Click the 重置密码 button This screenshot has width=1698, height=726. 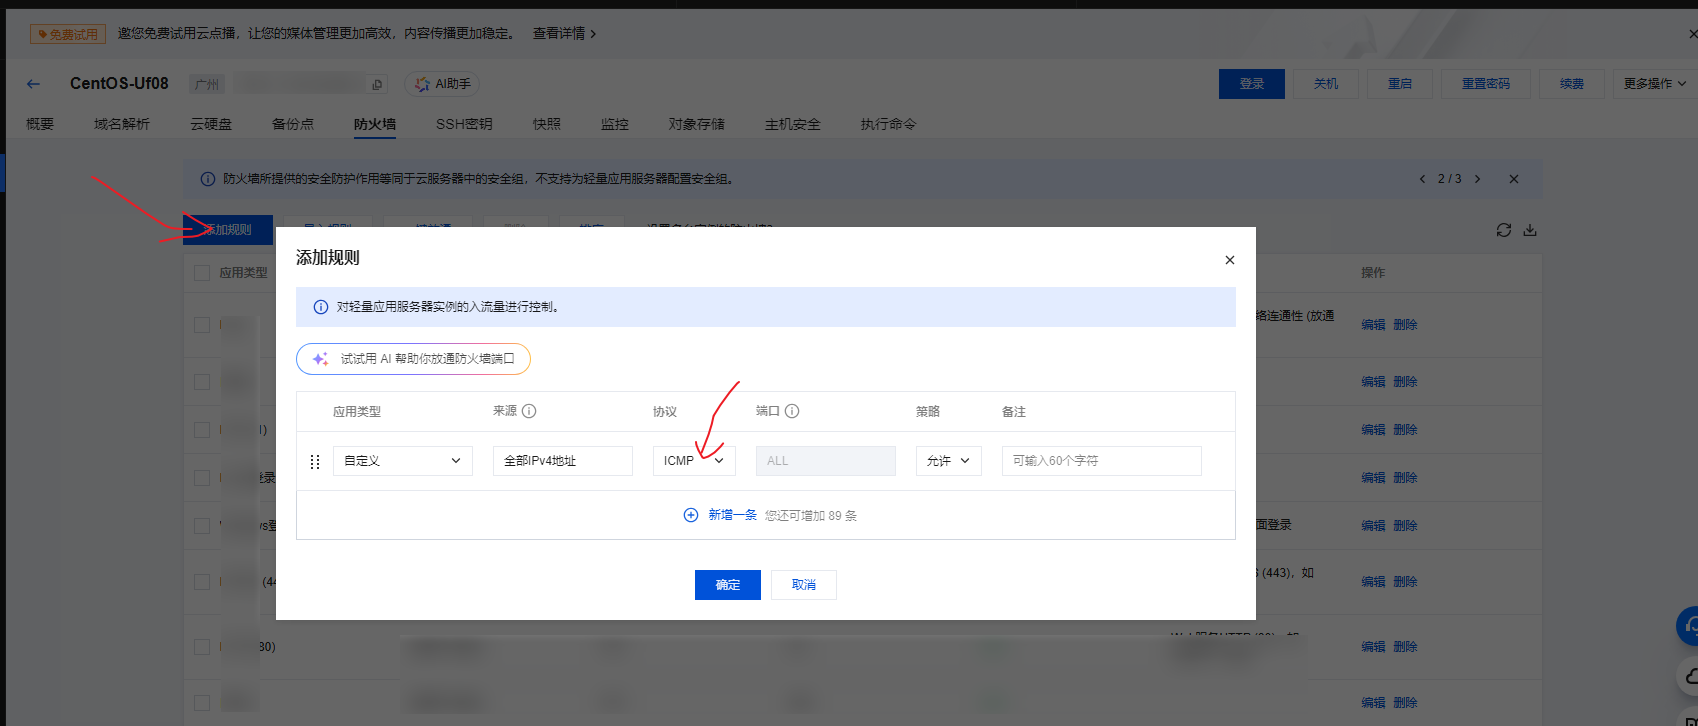point(1486,84)
